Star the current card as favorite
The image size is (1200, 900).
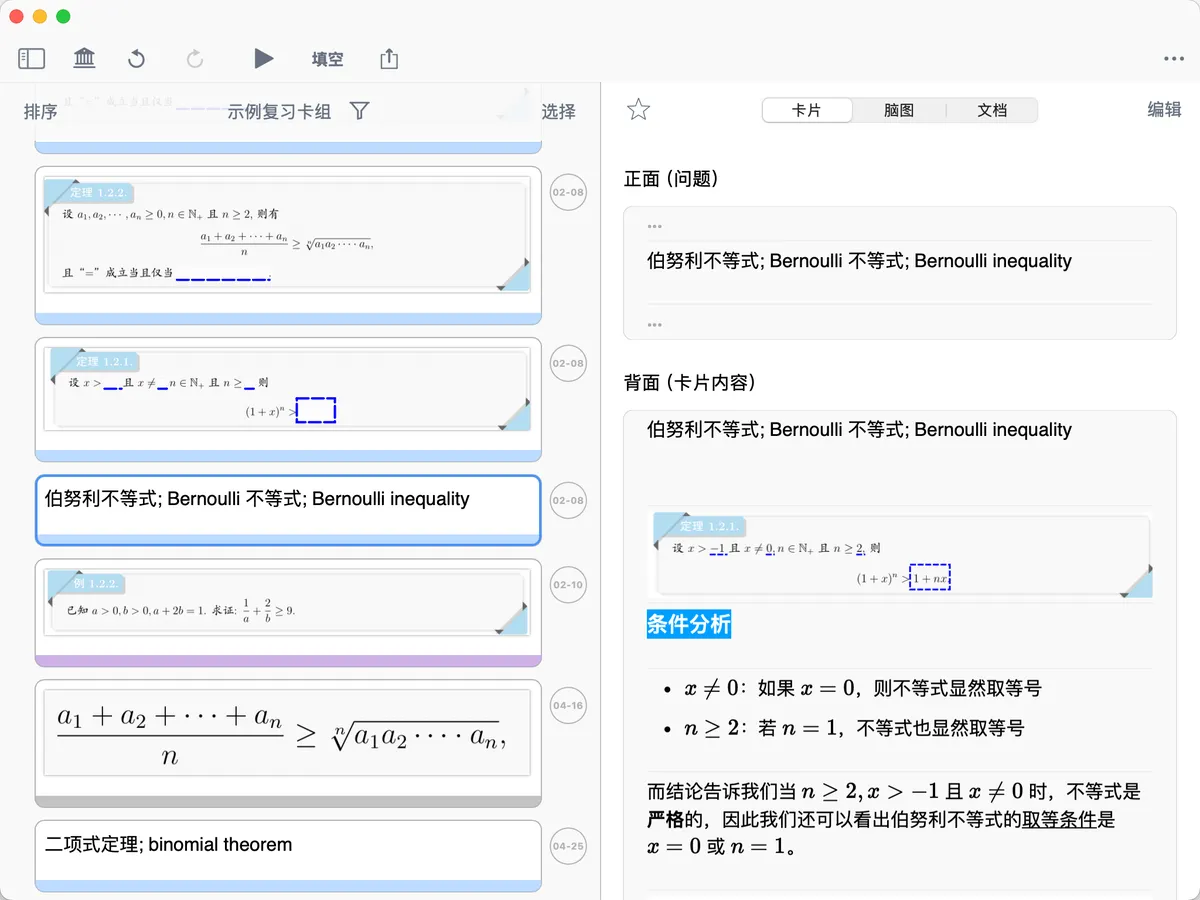(638, 110)
